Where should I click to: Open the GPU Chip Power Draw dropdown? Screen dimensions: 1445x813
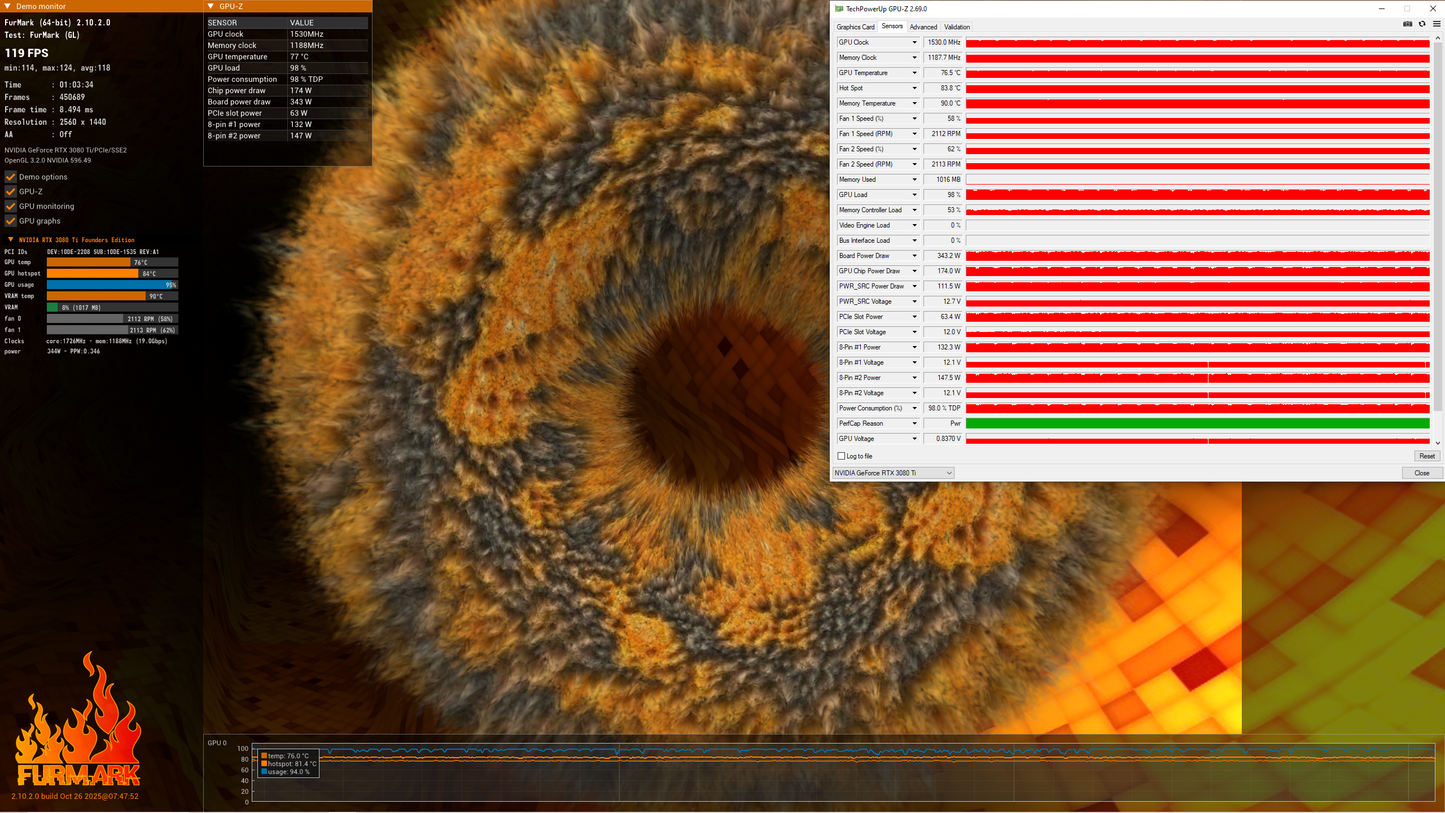point(914,271)
